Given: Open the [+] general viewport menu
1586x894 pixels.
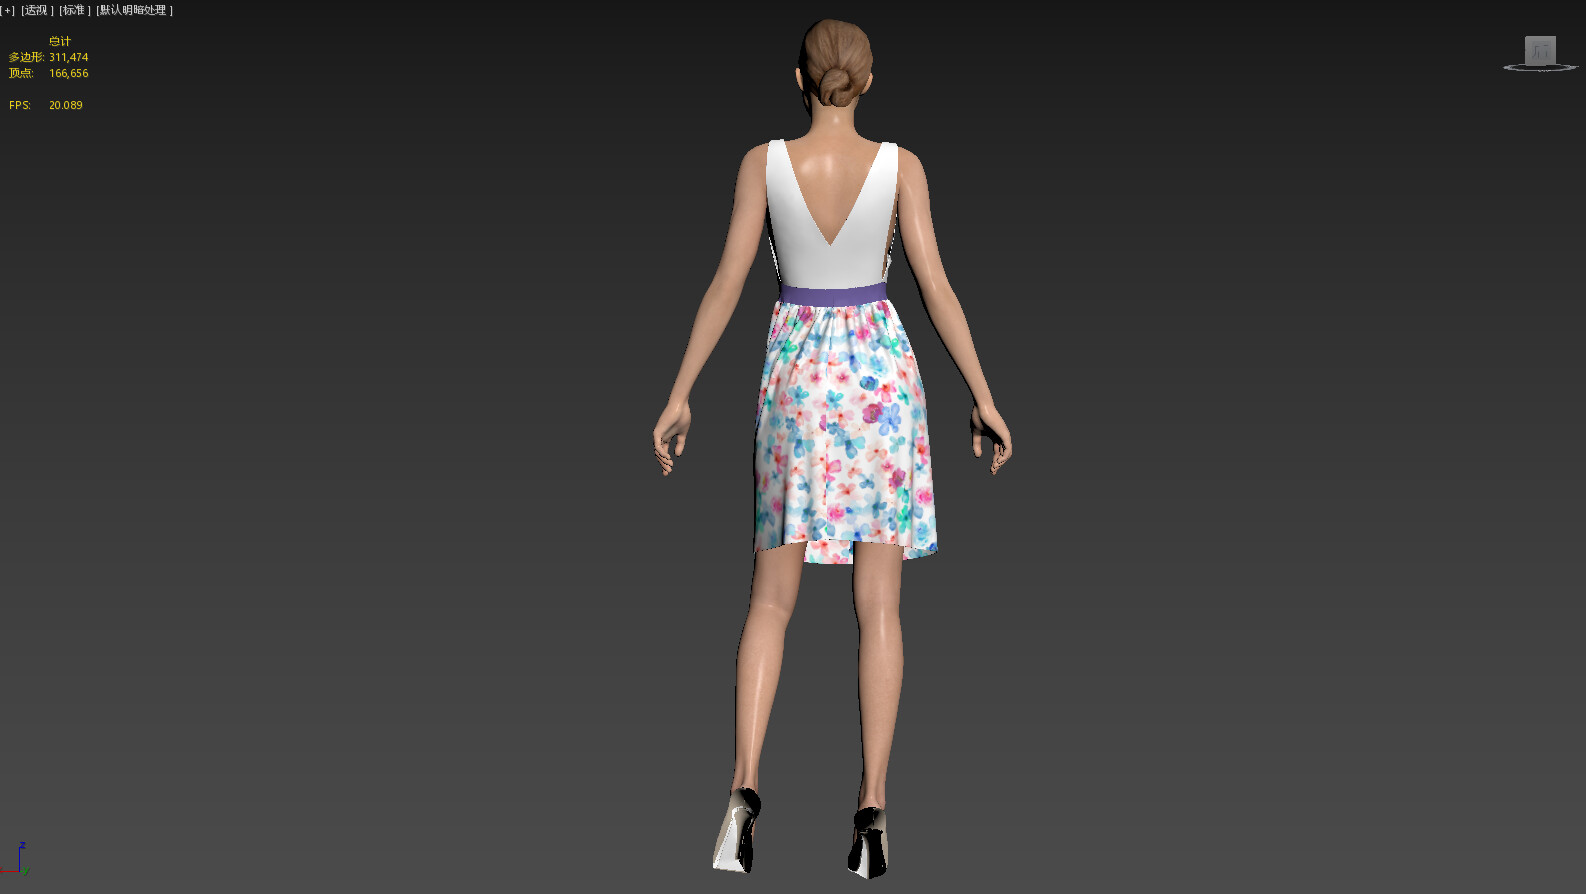Looking at the screenshot, I should pos(8,10).
